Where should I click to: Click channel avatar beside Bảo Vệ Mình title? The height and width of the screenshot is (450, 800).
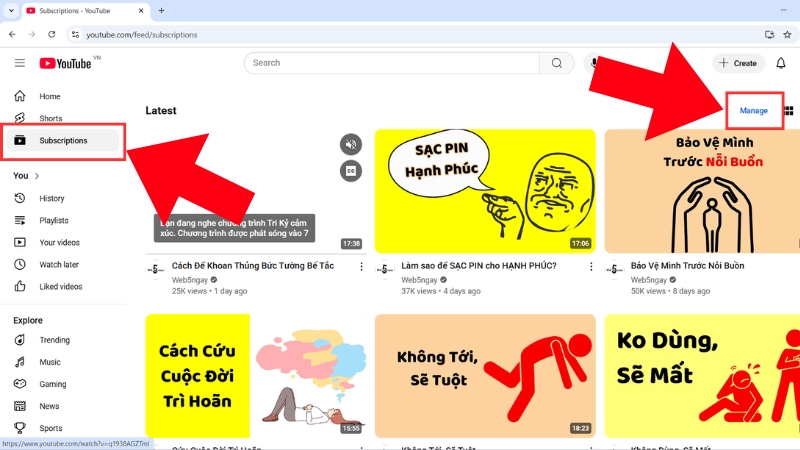(615, 269)
